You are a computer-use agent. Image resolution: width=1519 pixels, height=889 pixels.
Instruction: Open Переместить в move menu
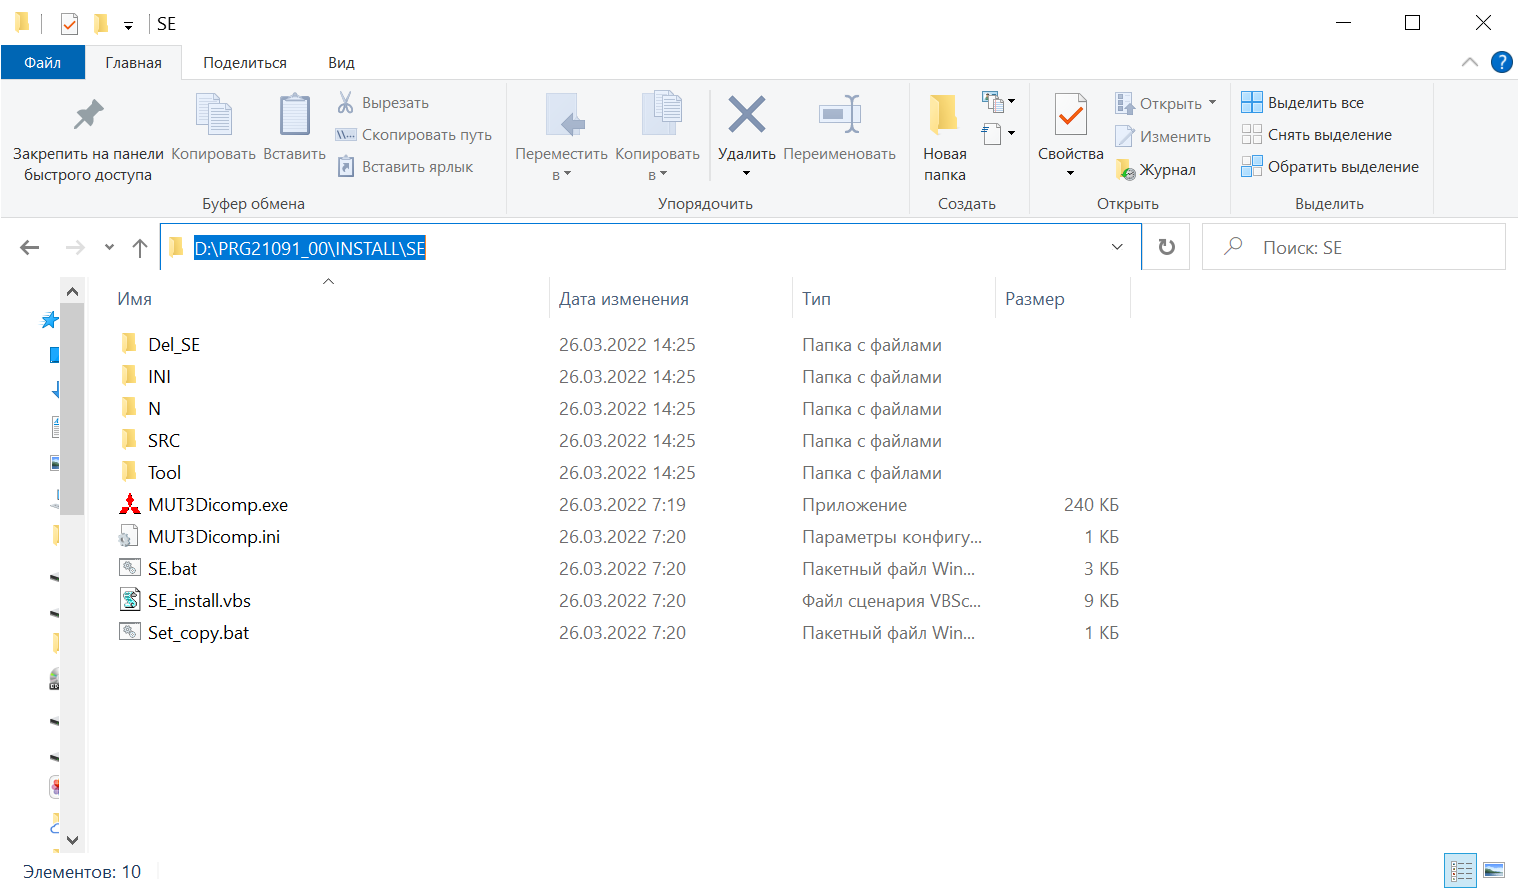point(561,139)
